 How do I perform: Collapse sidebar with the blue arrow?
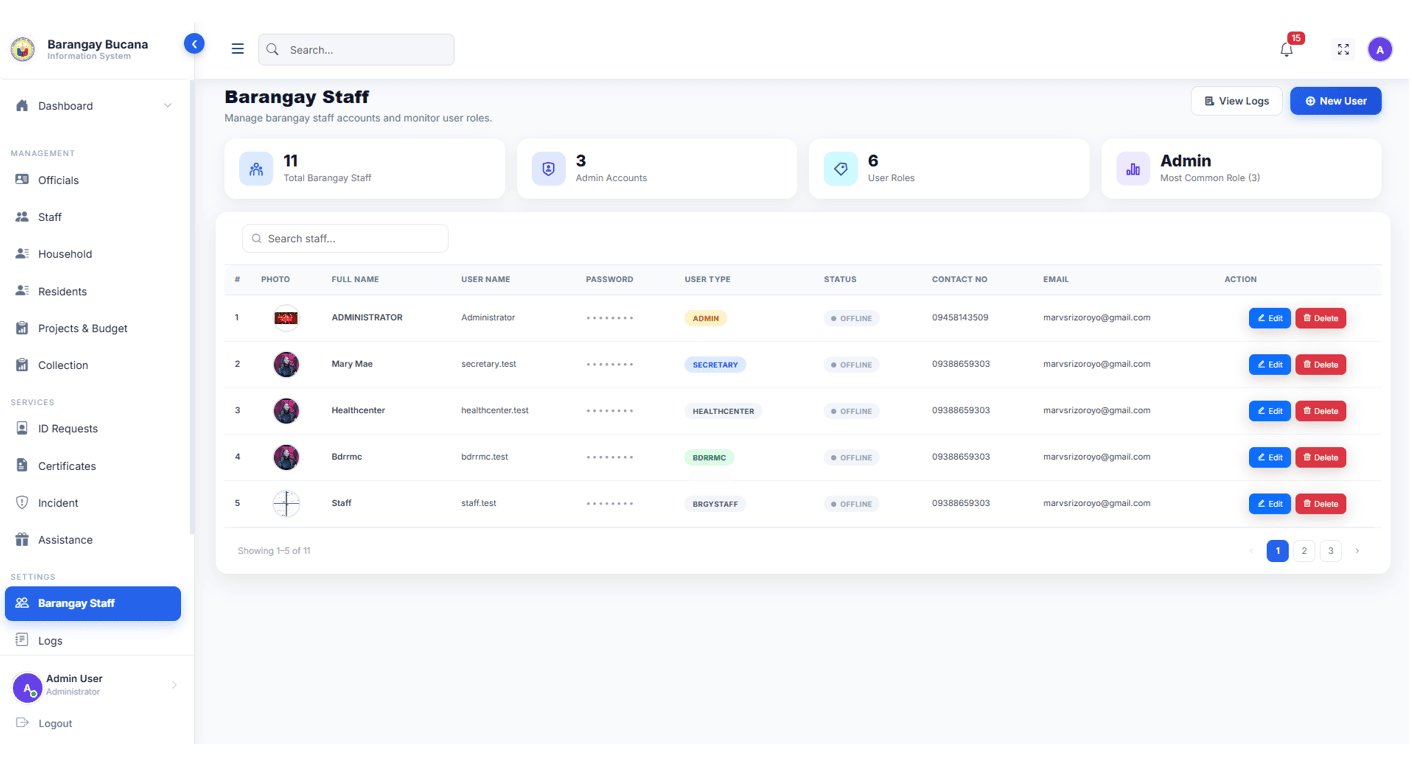194,44
